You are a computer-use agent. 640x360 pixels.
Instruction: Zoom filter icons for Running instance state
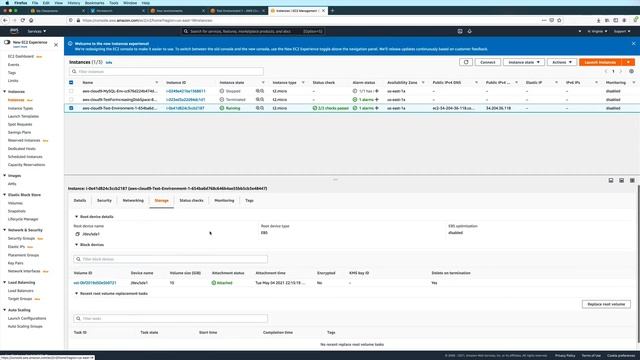tap(260, 108)
